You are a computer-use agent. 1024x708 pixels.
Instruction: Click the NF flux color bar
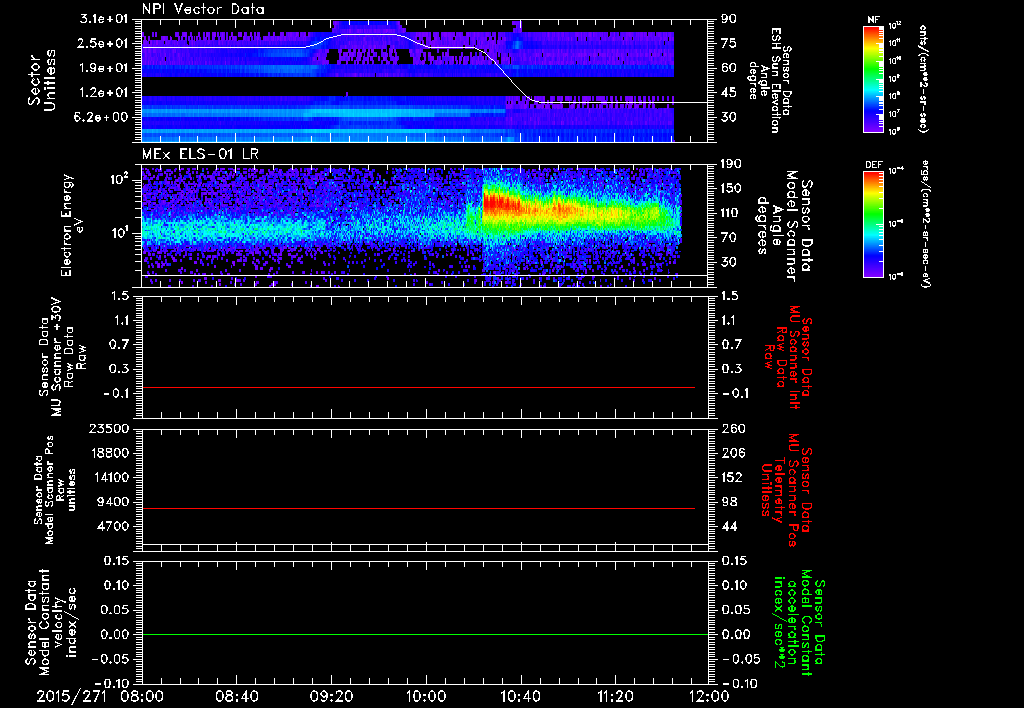(x=873, y=79)
